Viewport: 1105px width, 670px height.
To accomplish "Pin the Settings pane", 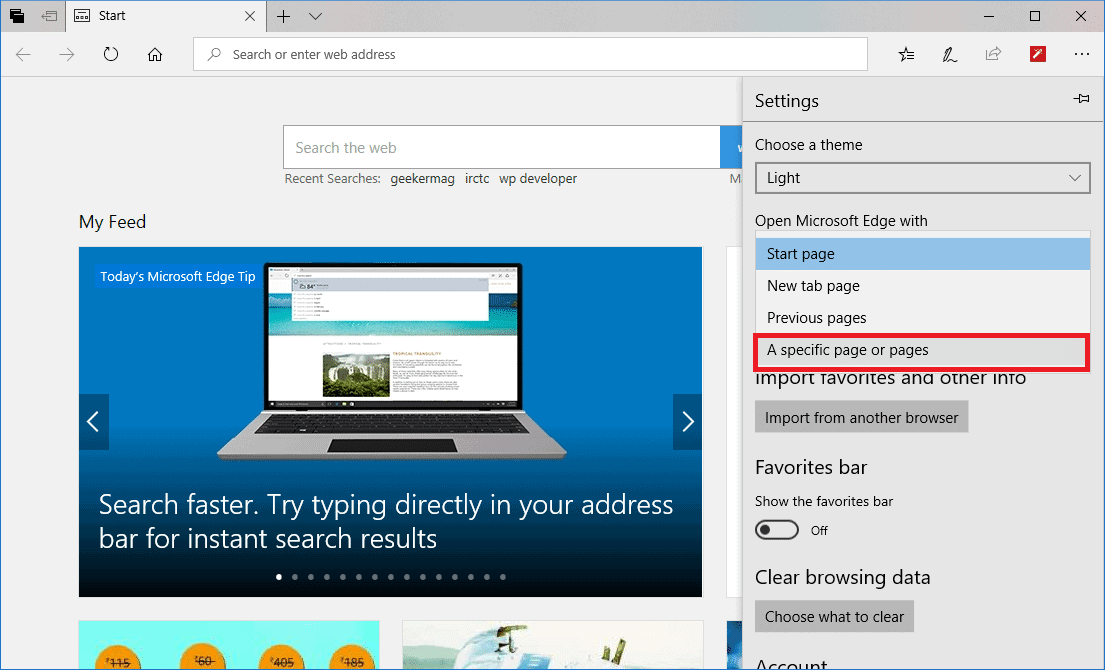I will pos(1081,99).
